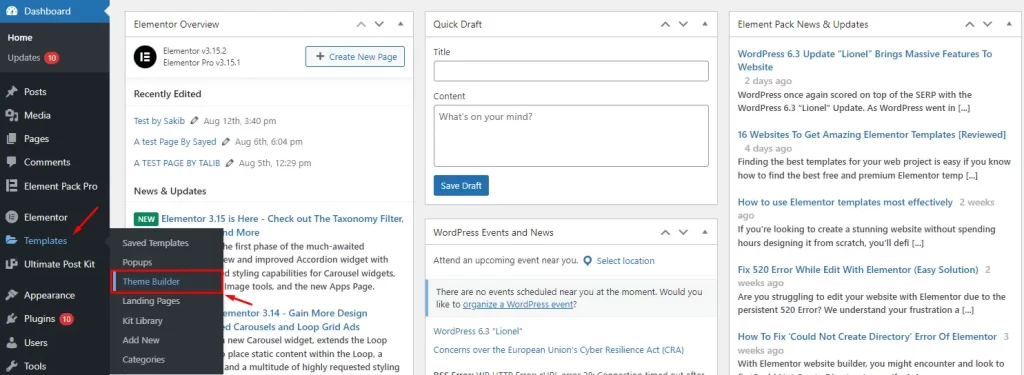Open organize a WordPress event link
Image resolution: width=1024 pixels, height=375 pixels.
(x=517, y=304)
